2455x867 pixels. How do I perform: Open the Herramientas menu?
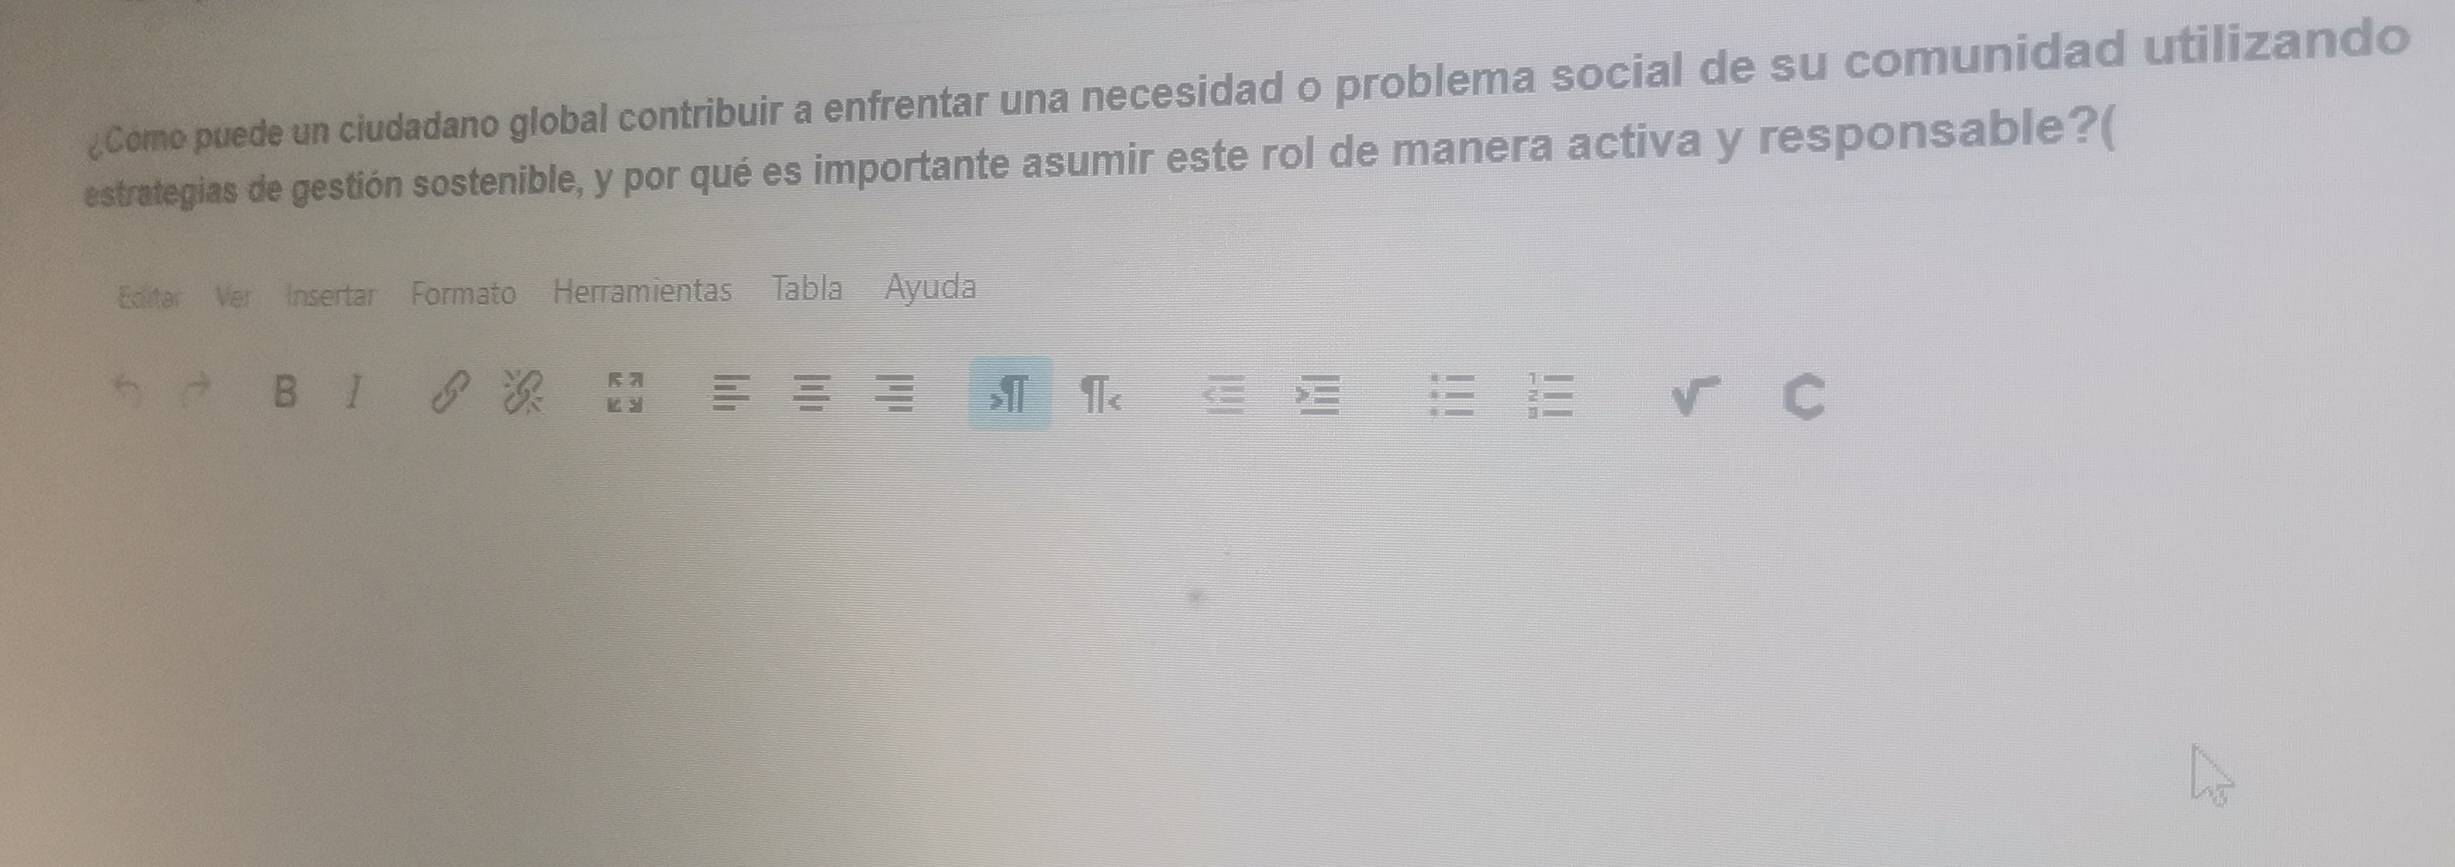coord(643,291)
